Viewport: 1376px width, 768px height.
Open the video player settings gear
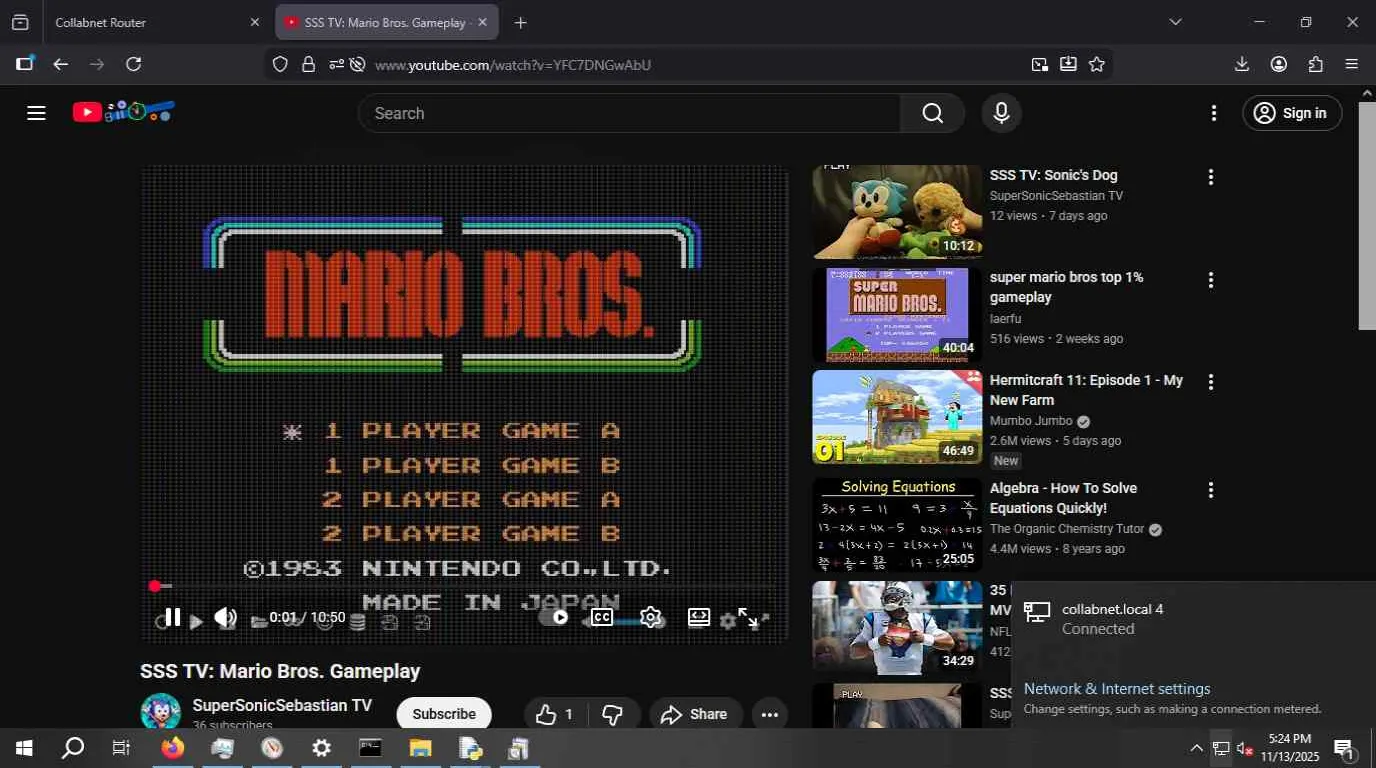(x=650, y=617)
